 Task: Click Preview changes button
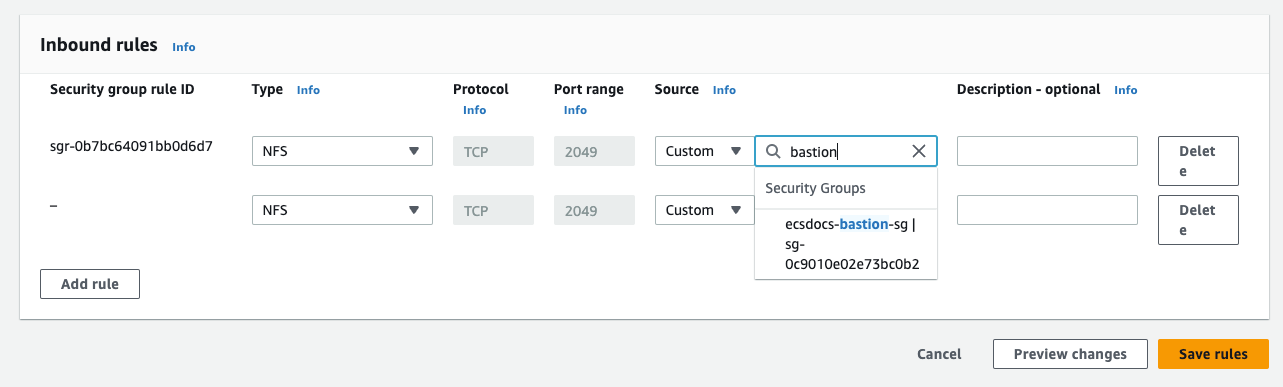pos(1070,354)
